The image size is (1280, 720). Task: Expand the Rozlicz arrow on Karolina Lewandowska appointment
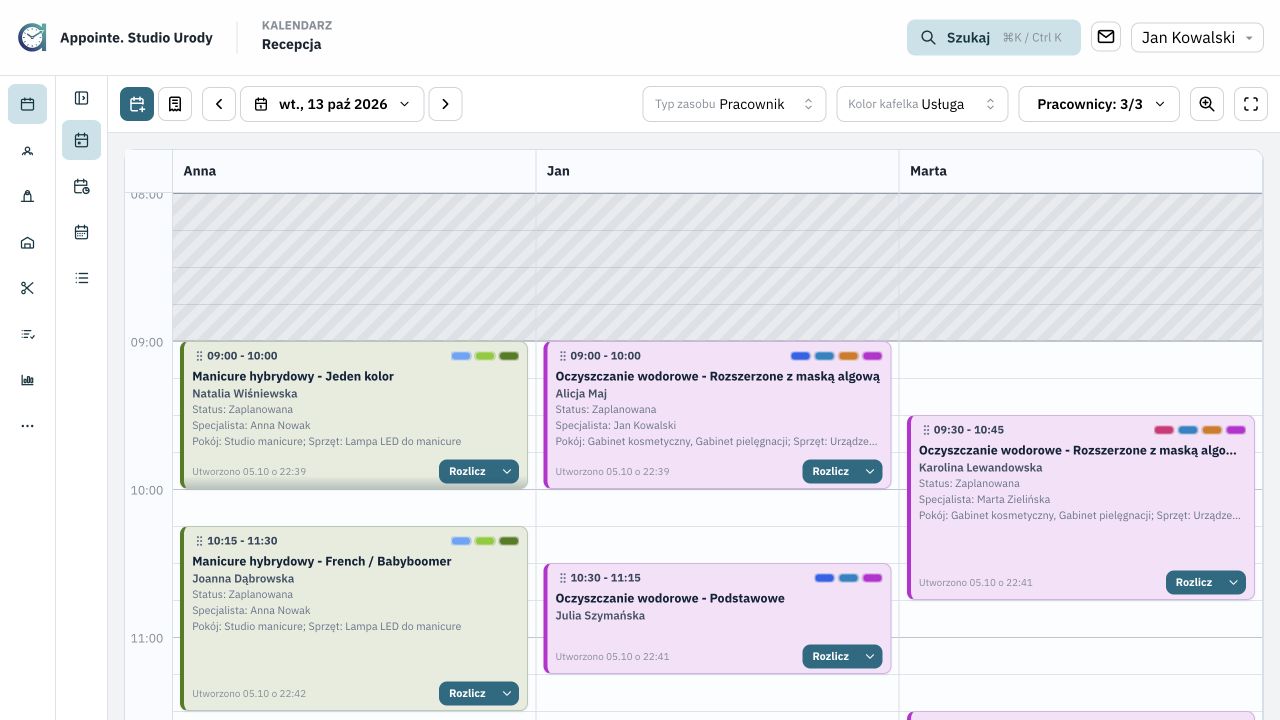pyautogui.click(x=1234, y=583)
